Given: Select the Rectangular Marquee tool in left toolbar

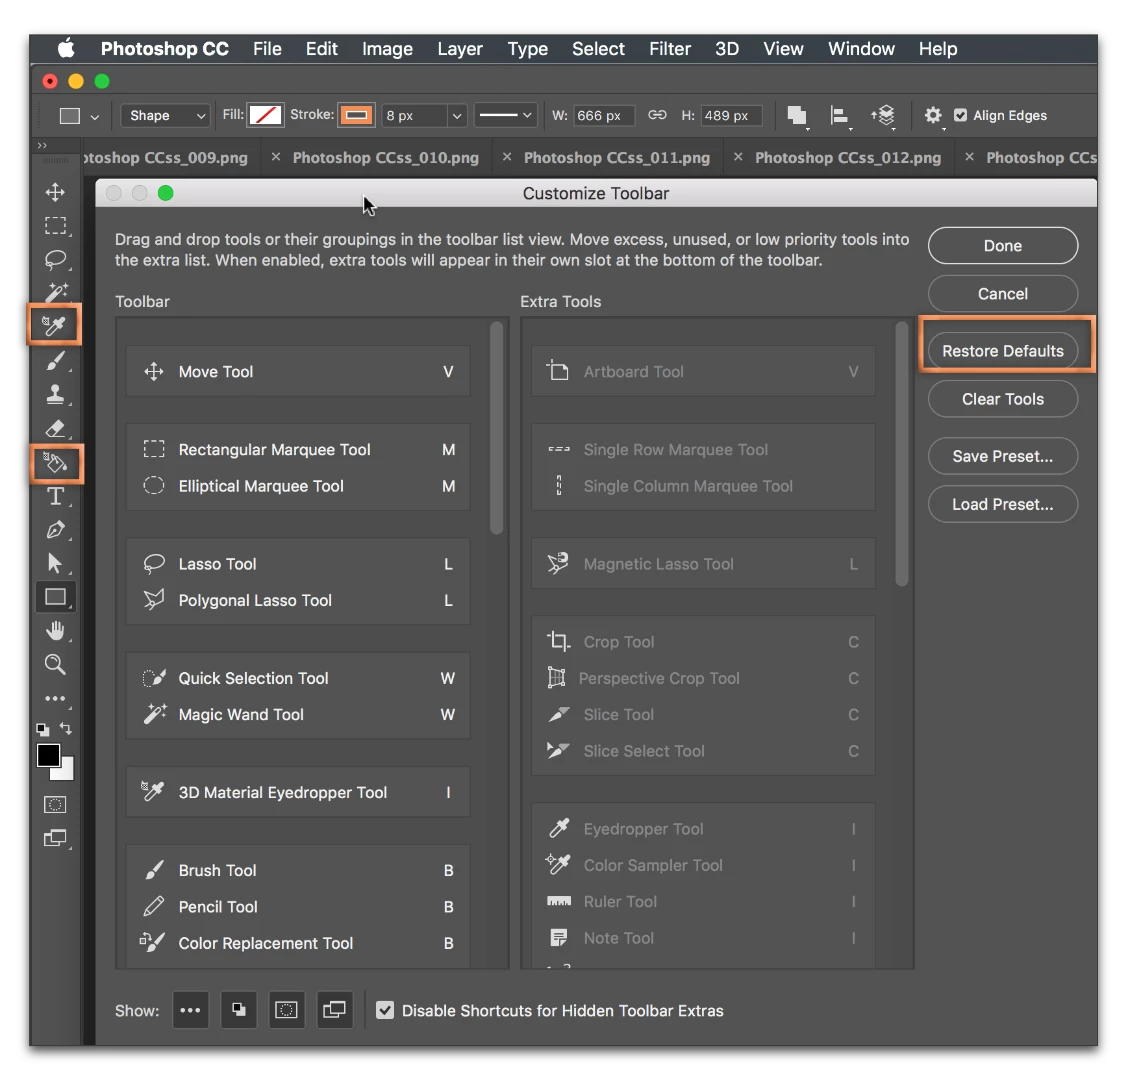Looking at the screenshot, I should pyautogui.click(x=55, y=226).
